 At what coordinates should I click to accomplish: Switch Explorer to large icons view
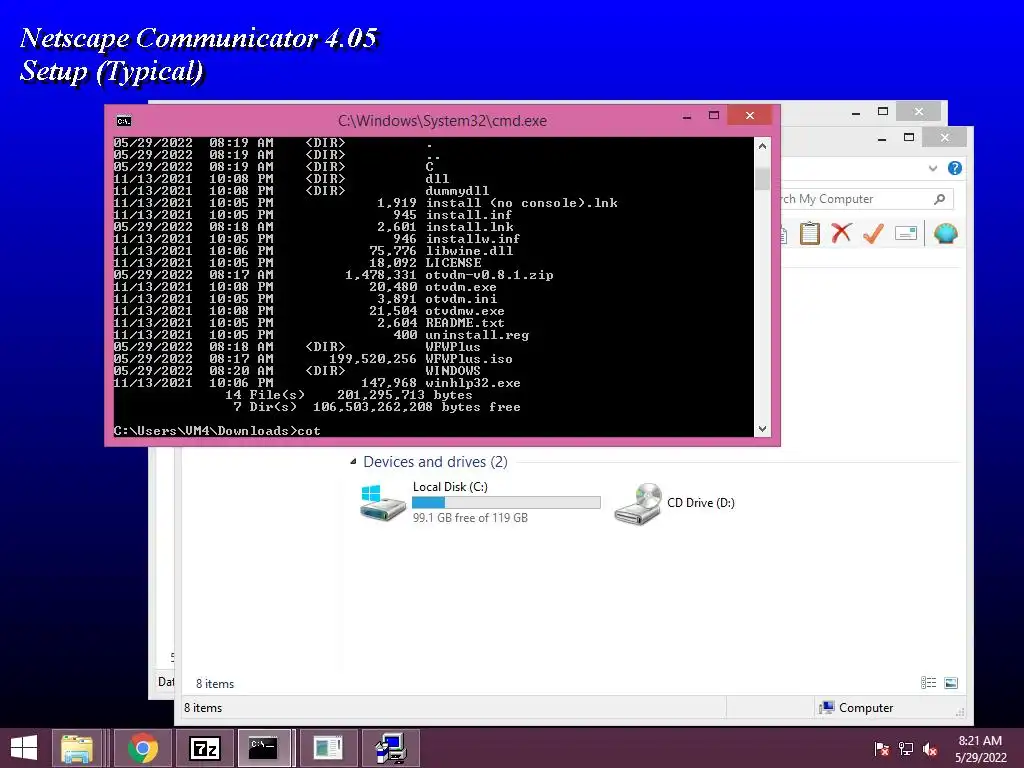(951, 683)
